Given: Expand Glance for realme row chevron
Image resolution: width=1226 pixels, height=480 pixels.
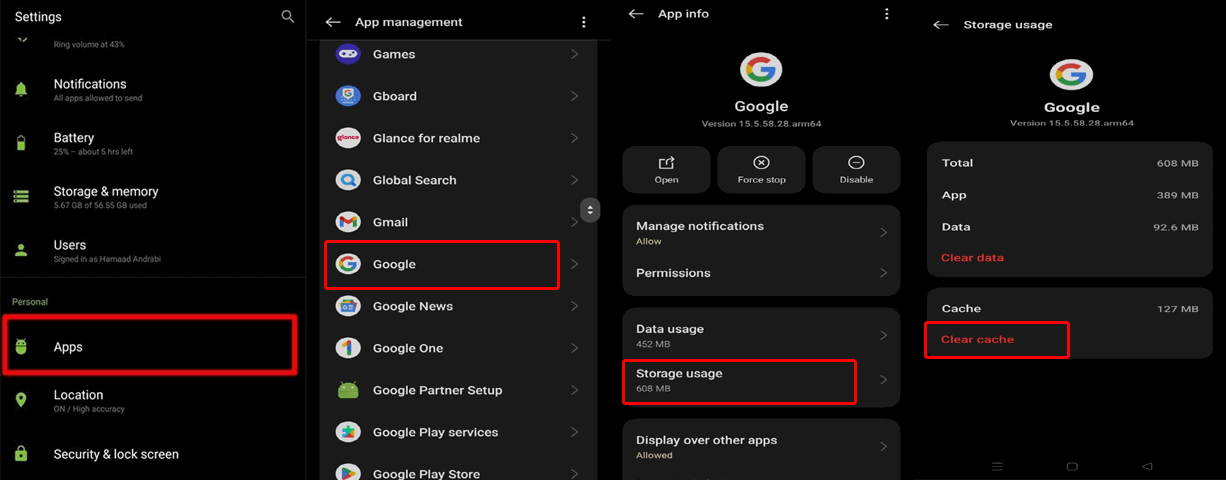Looking at the screenshot, I should click(x=575, y=138).
